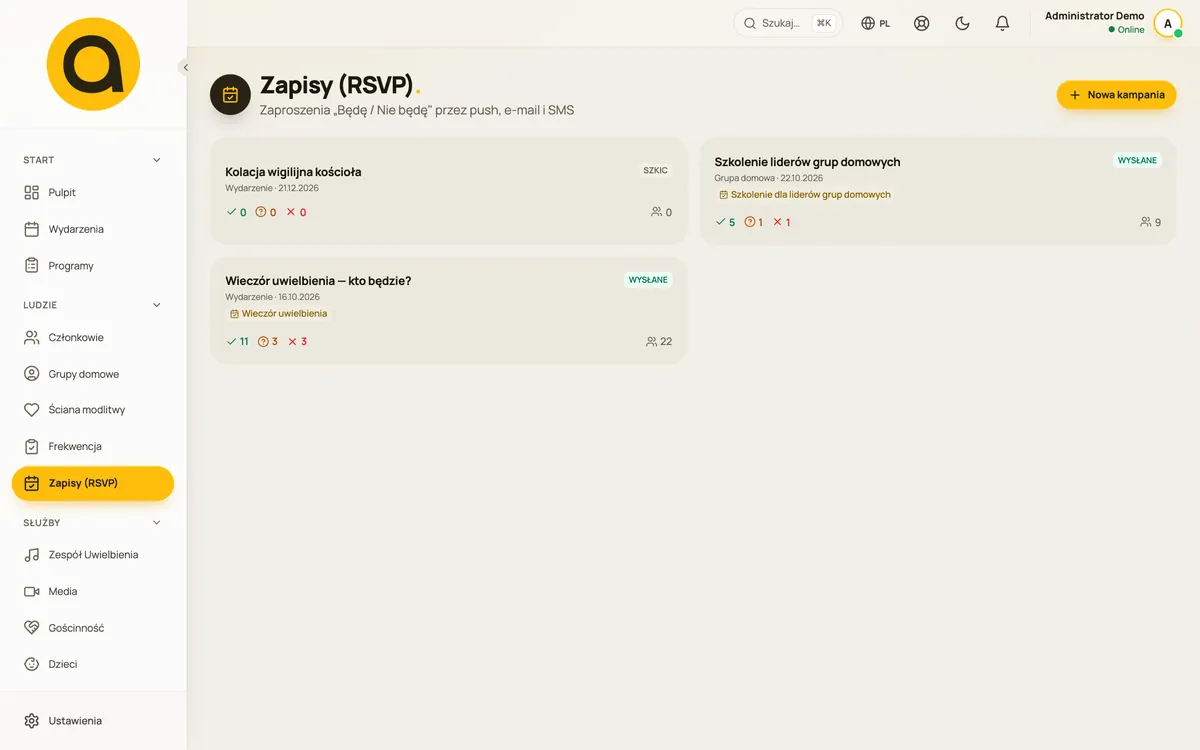This screenshot has width=1200, height=750.
Task: Click declined count 3 on Wieczór card
Action: coord(298,342)
